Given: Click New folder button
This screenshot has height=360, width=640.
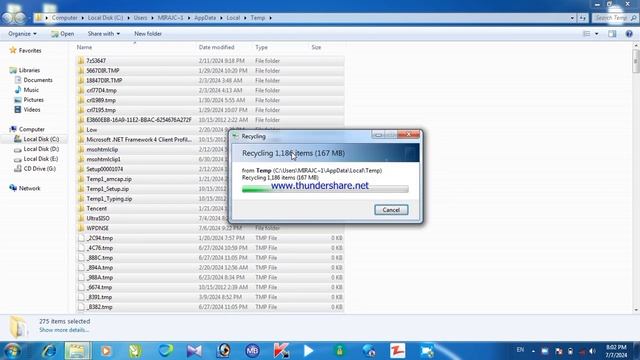Looking at the screenshot, I should (x=148, y=34).
